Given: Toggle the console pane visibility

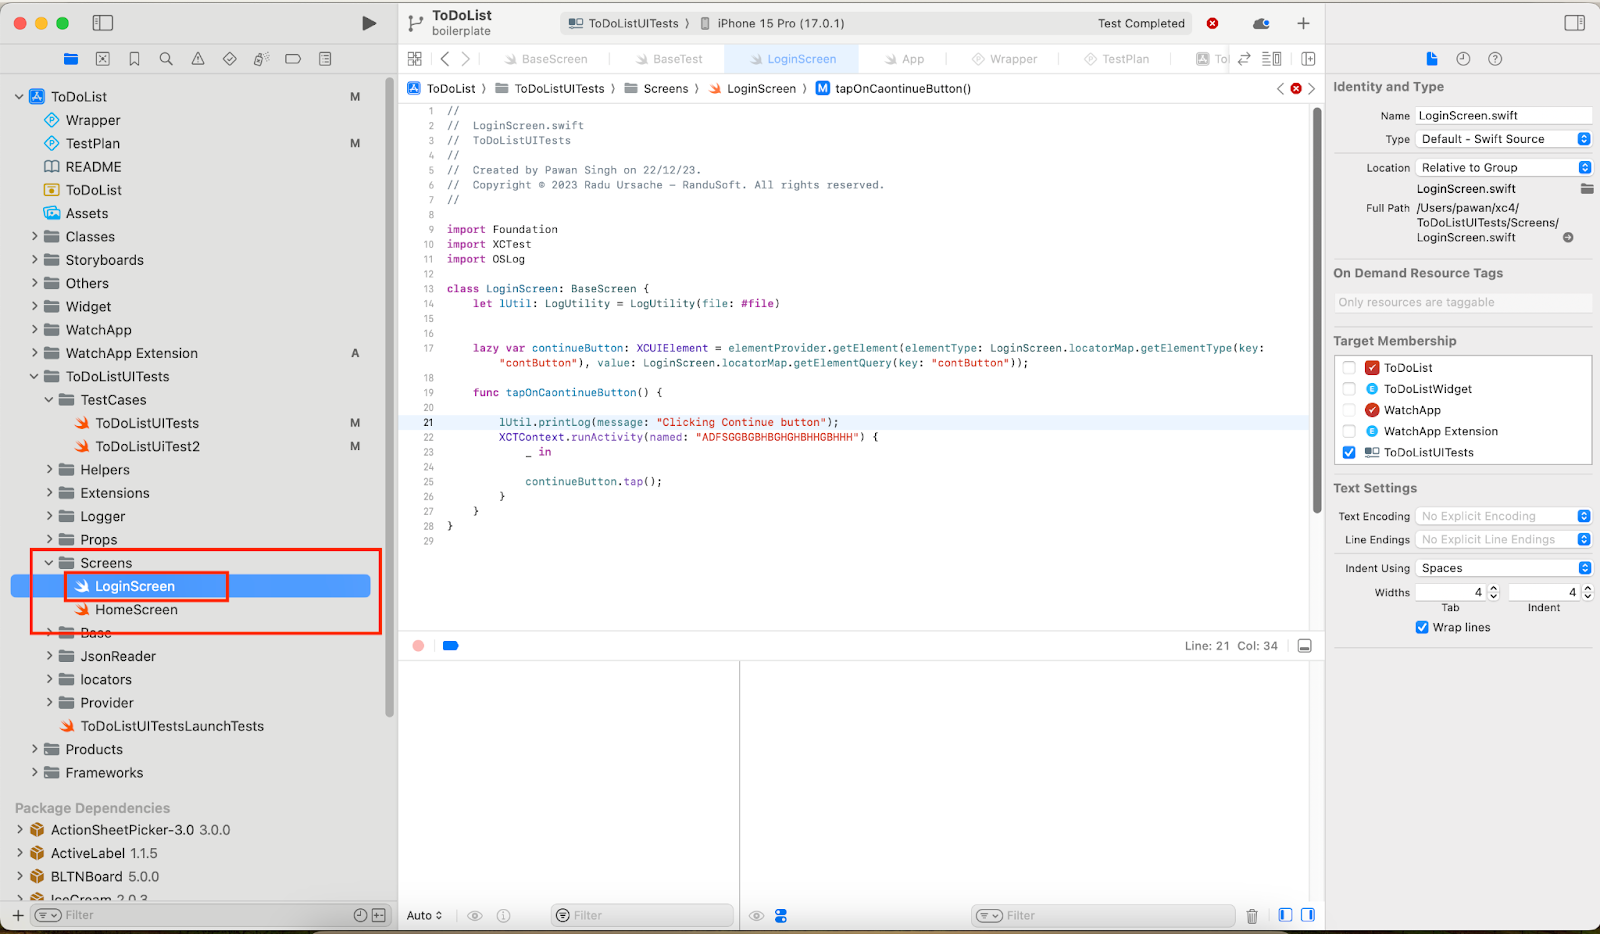Looking at the screenshot, I should point(1308,915).
